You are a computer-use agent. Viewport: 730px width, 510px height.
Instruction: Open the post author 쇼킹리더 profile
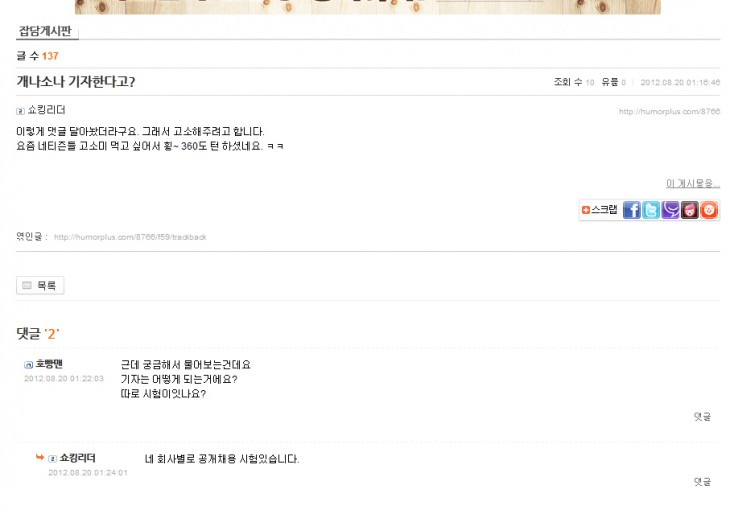point(47,110)
